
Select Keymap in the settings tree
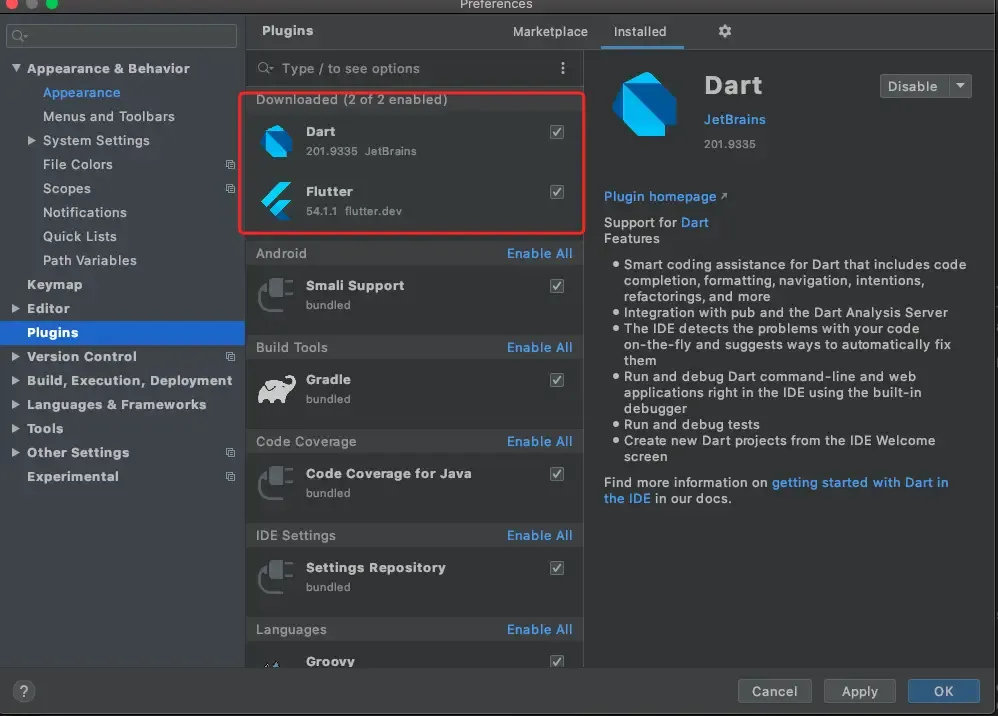pos(55,284)
